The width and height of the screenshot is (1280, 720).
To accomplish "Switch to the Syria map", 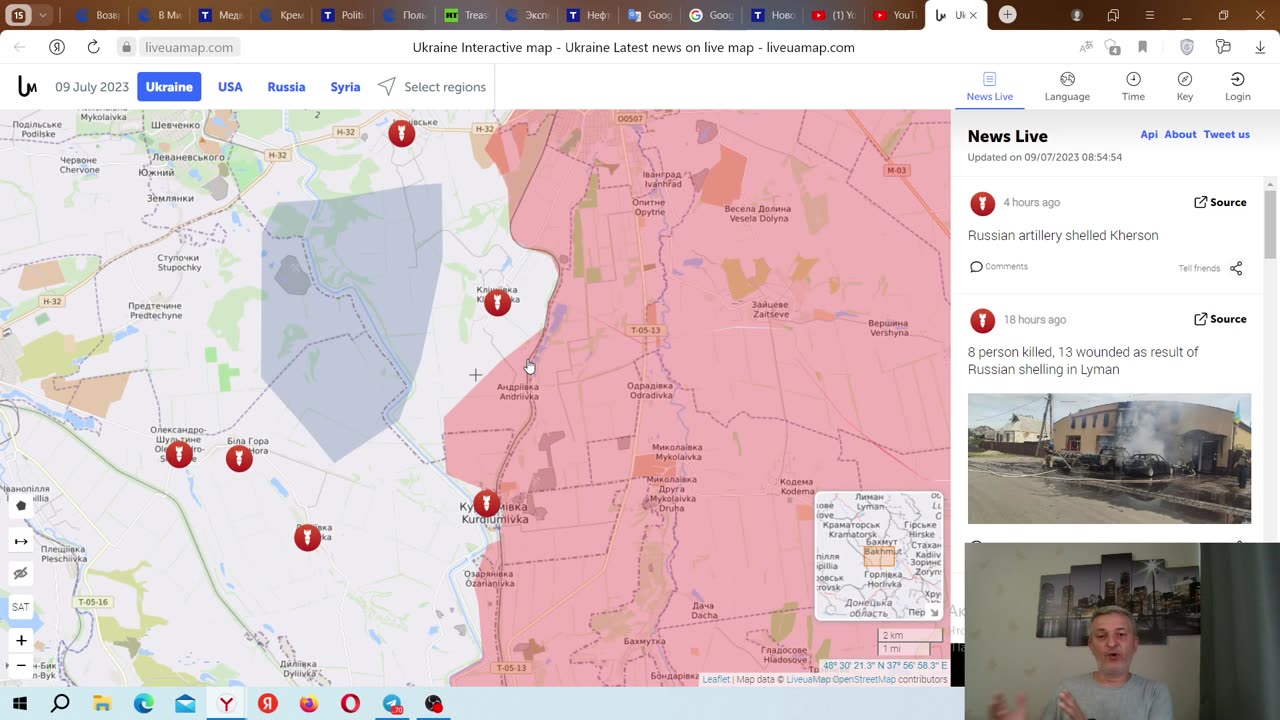I will (x=345, y=87).
